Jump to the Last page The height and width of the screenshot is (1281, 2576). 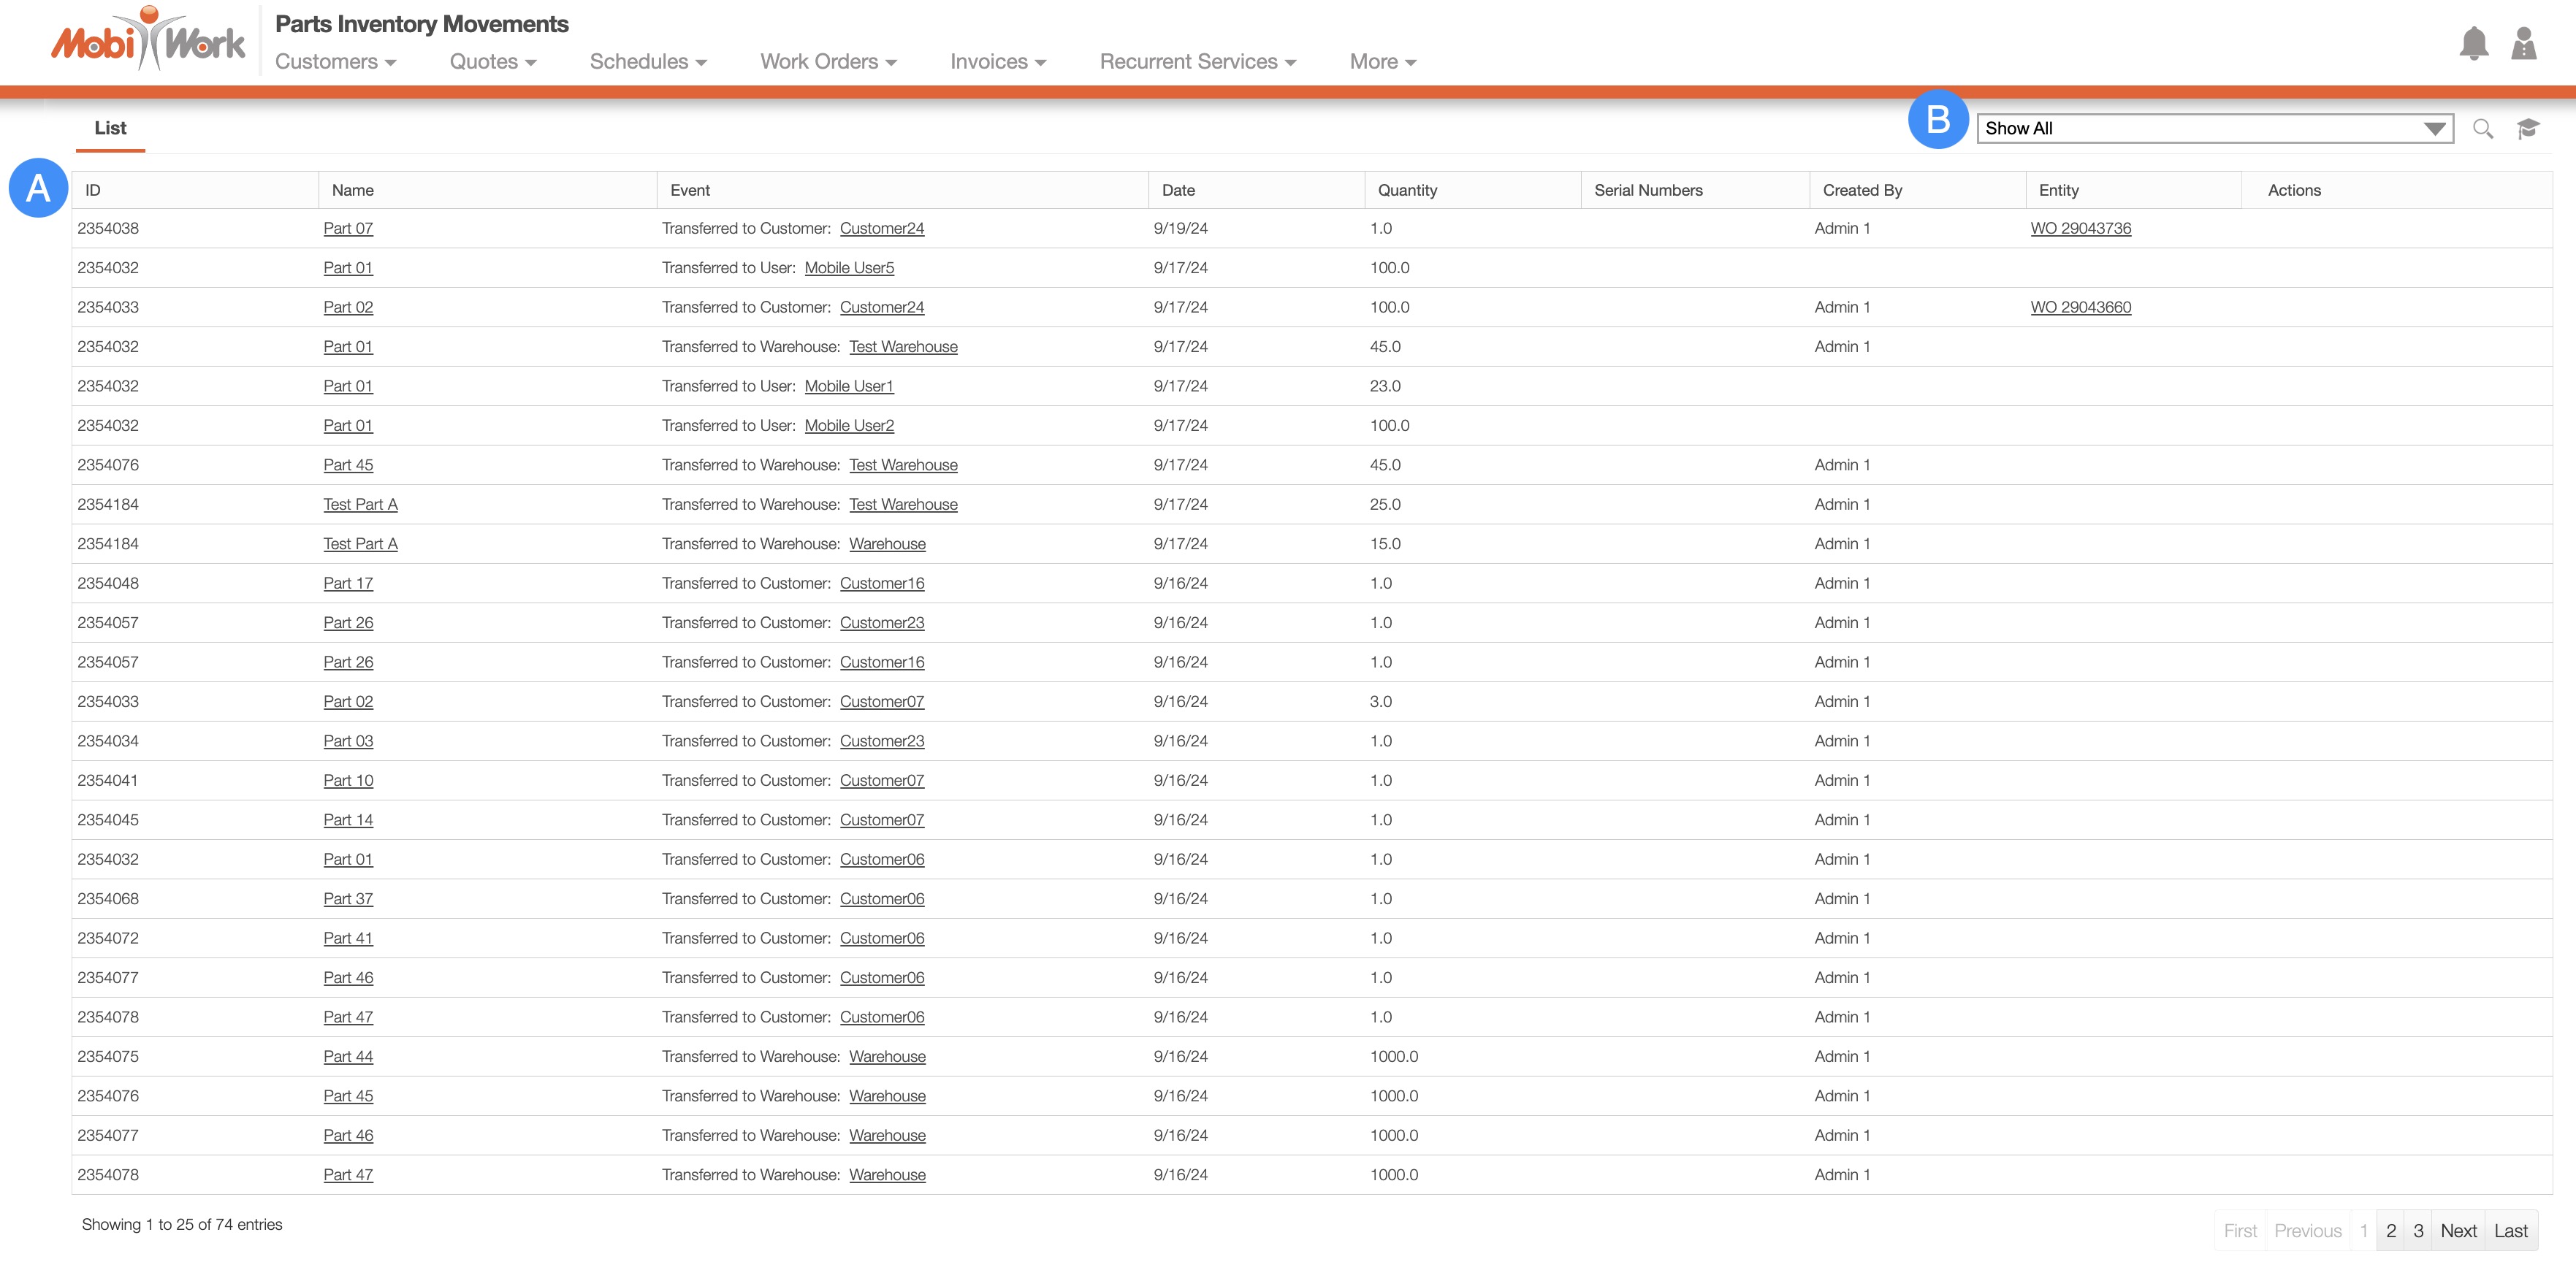pos(2510,1231)
